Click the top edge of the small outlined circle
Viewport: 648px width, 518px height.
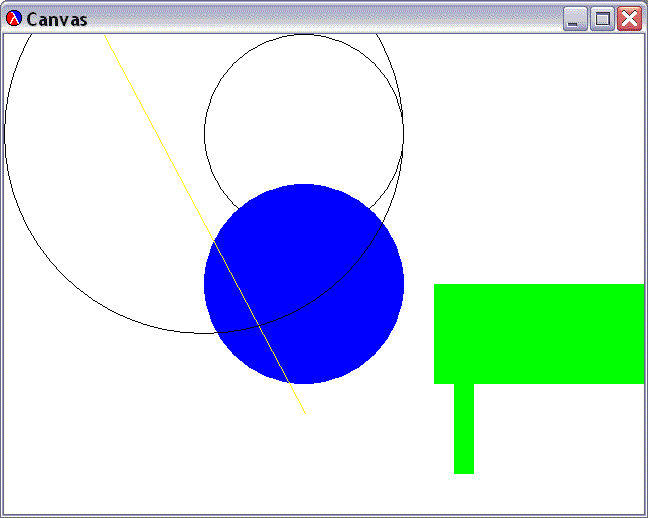(x=303, y=35)
